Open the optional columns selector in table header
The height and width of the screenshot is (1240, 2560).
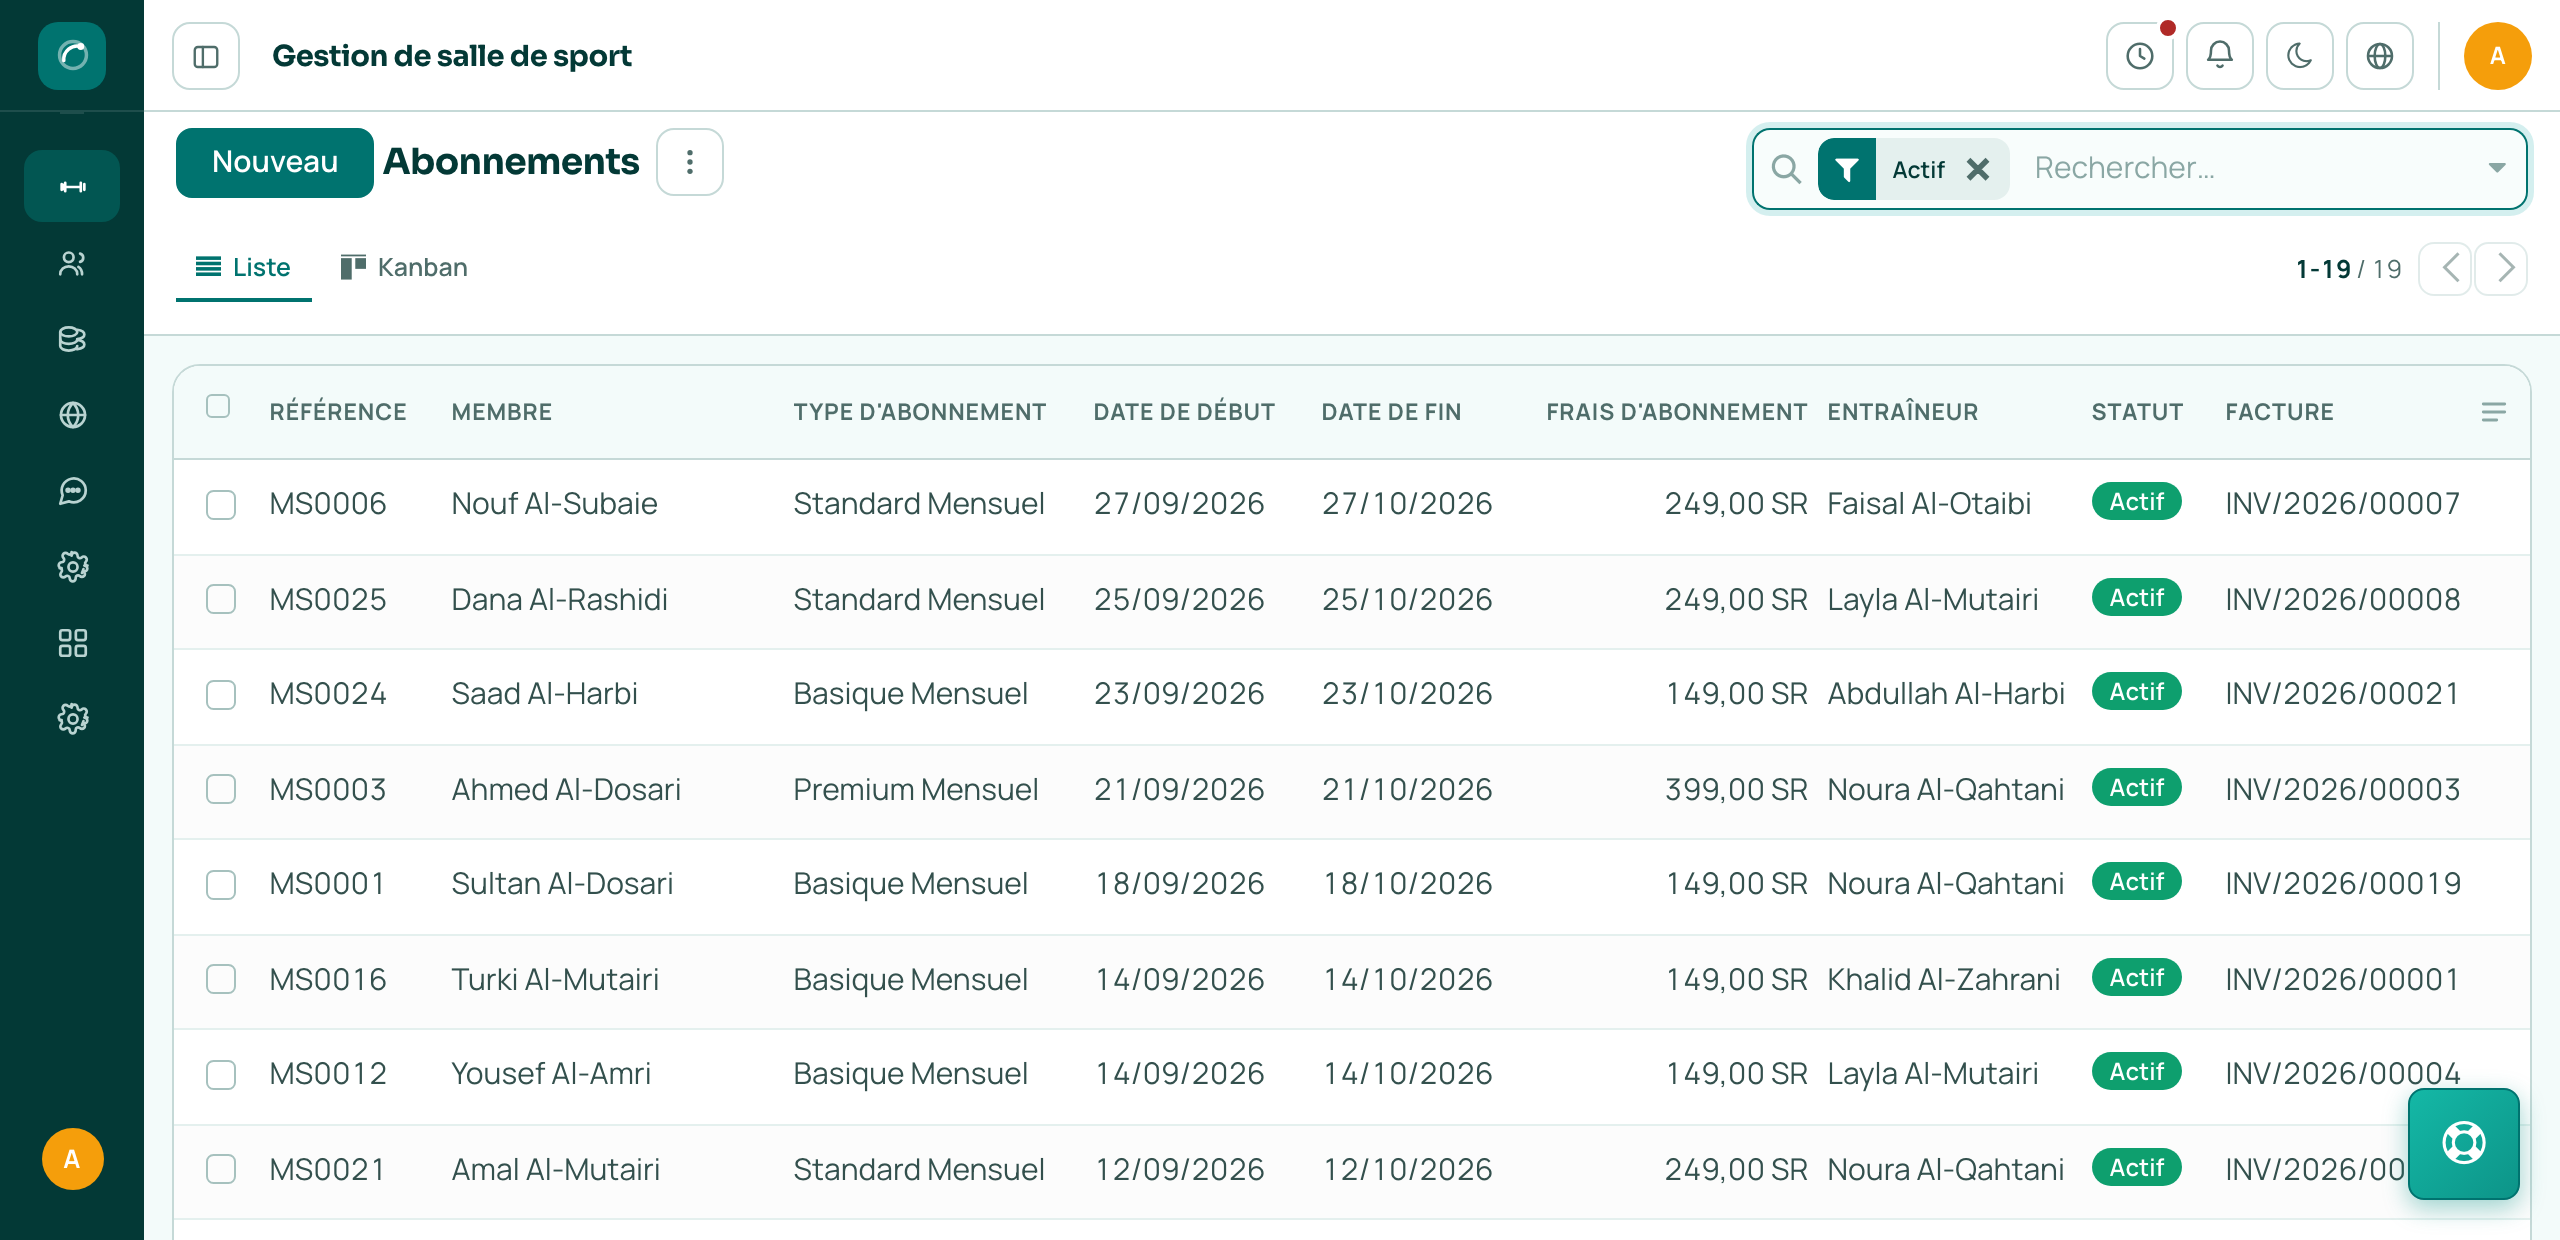coord(2494,412)
